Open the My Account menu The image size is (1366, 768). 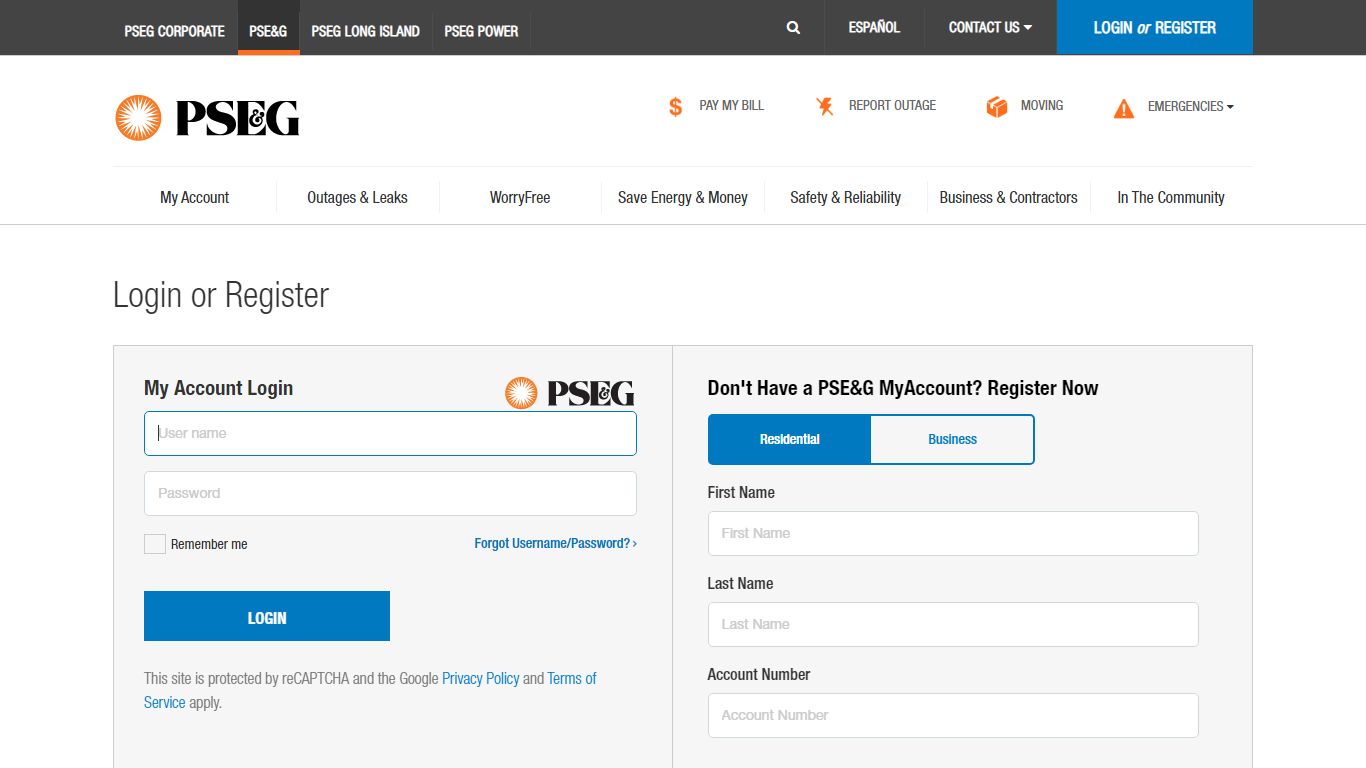pyautogui.click(x=195, y=197)
